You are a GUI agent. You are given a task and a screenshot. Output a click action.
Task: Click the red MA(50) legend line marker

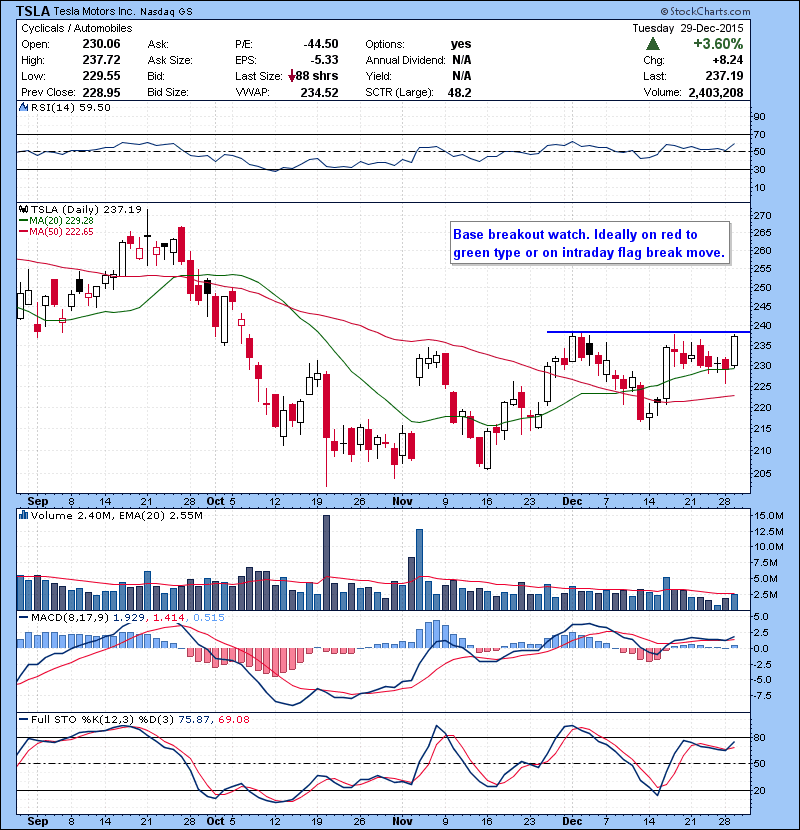(x=24, y=232)
